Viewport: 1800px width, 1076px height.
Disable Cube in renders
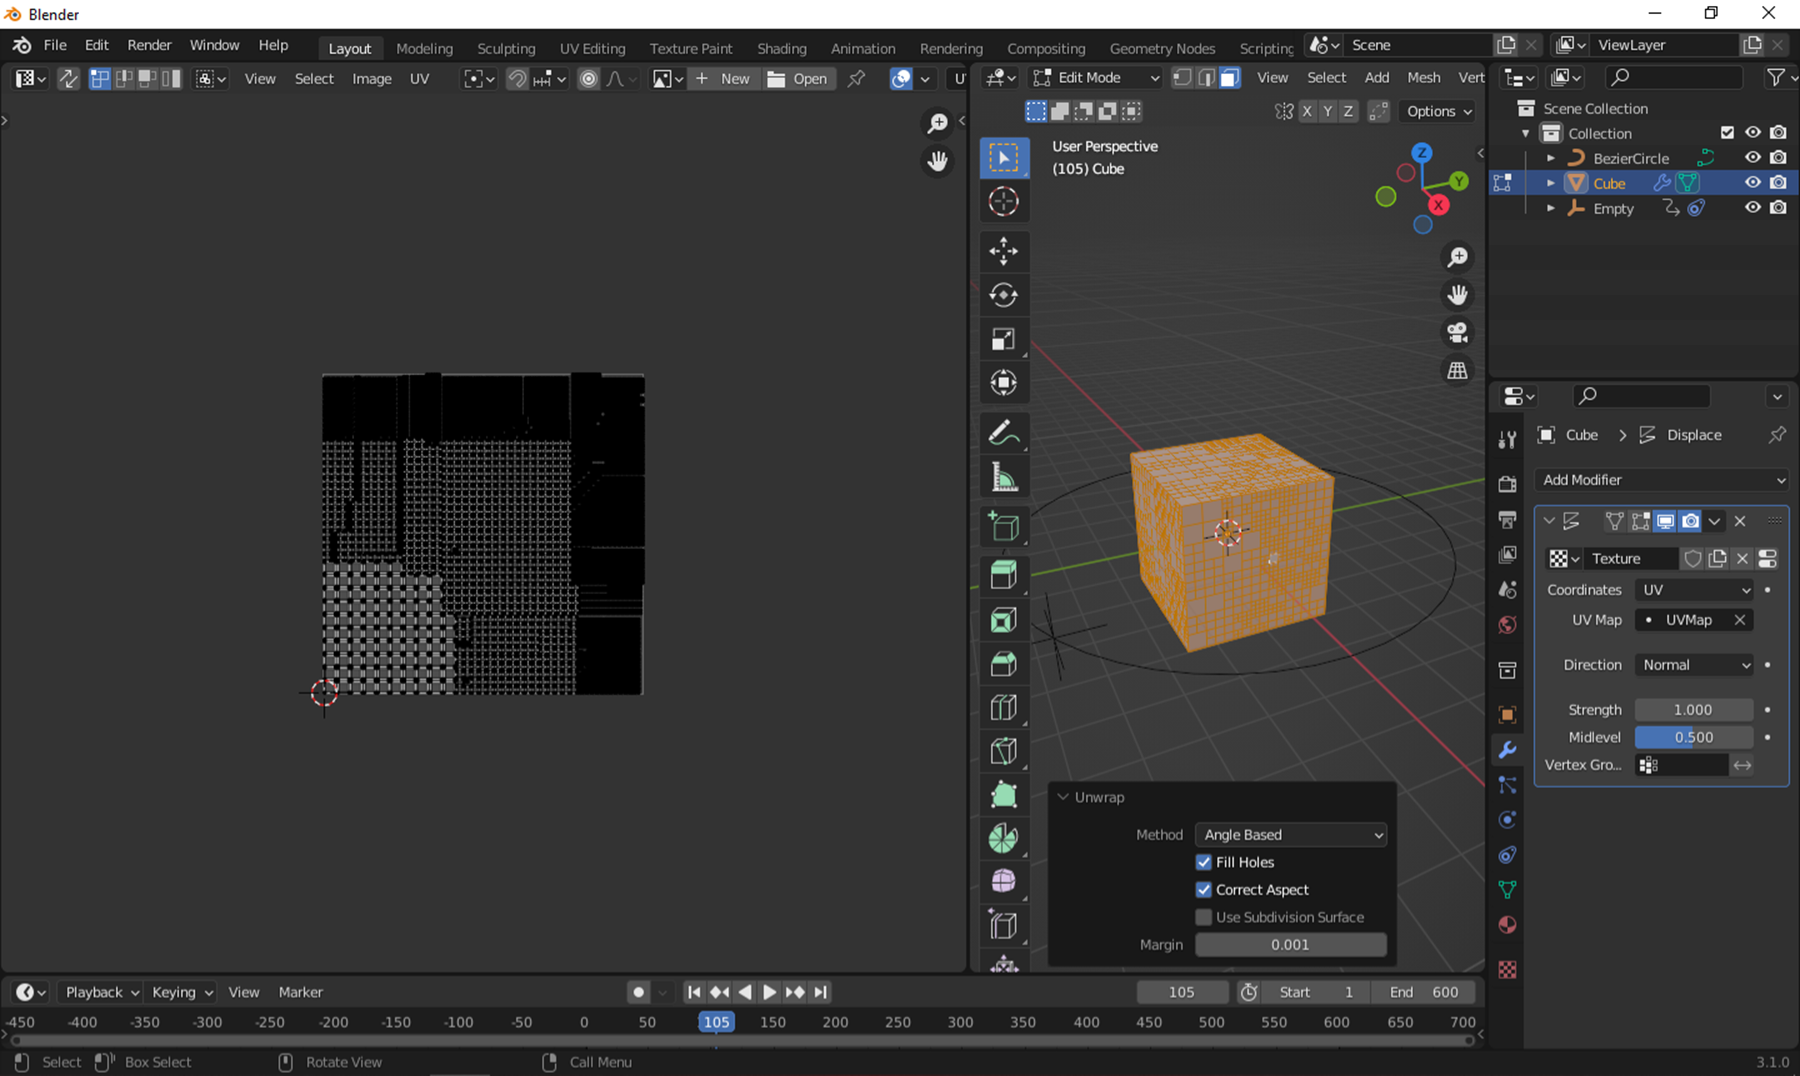tap(1778, 183)
